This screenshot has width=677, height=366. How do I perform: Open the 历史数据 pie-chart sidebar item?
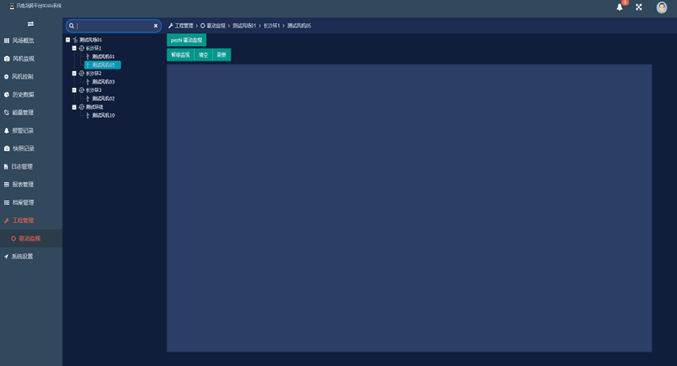coord(19,95)
